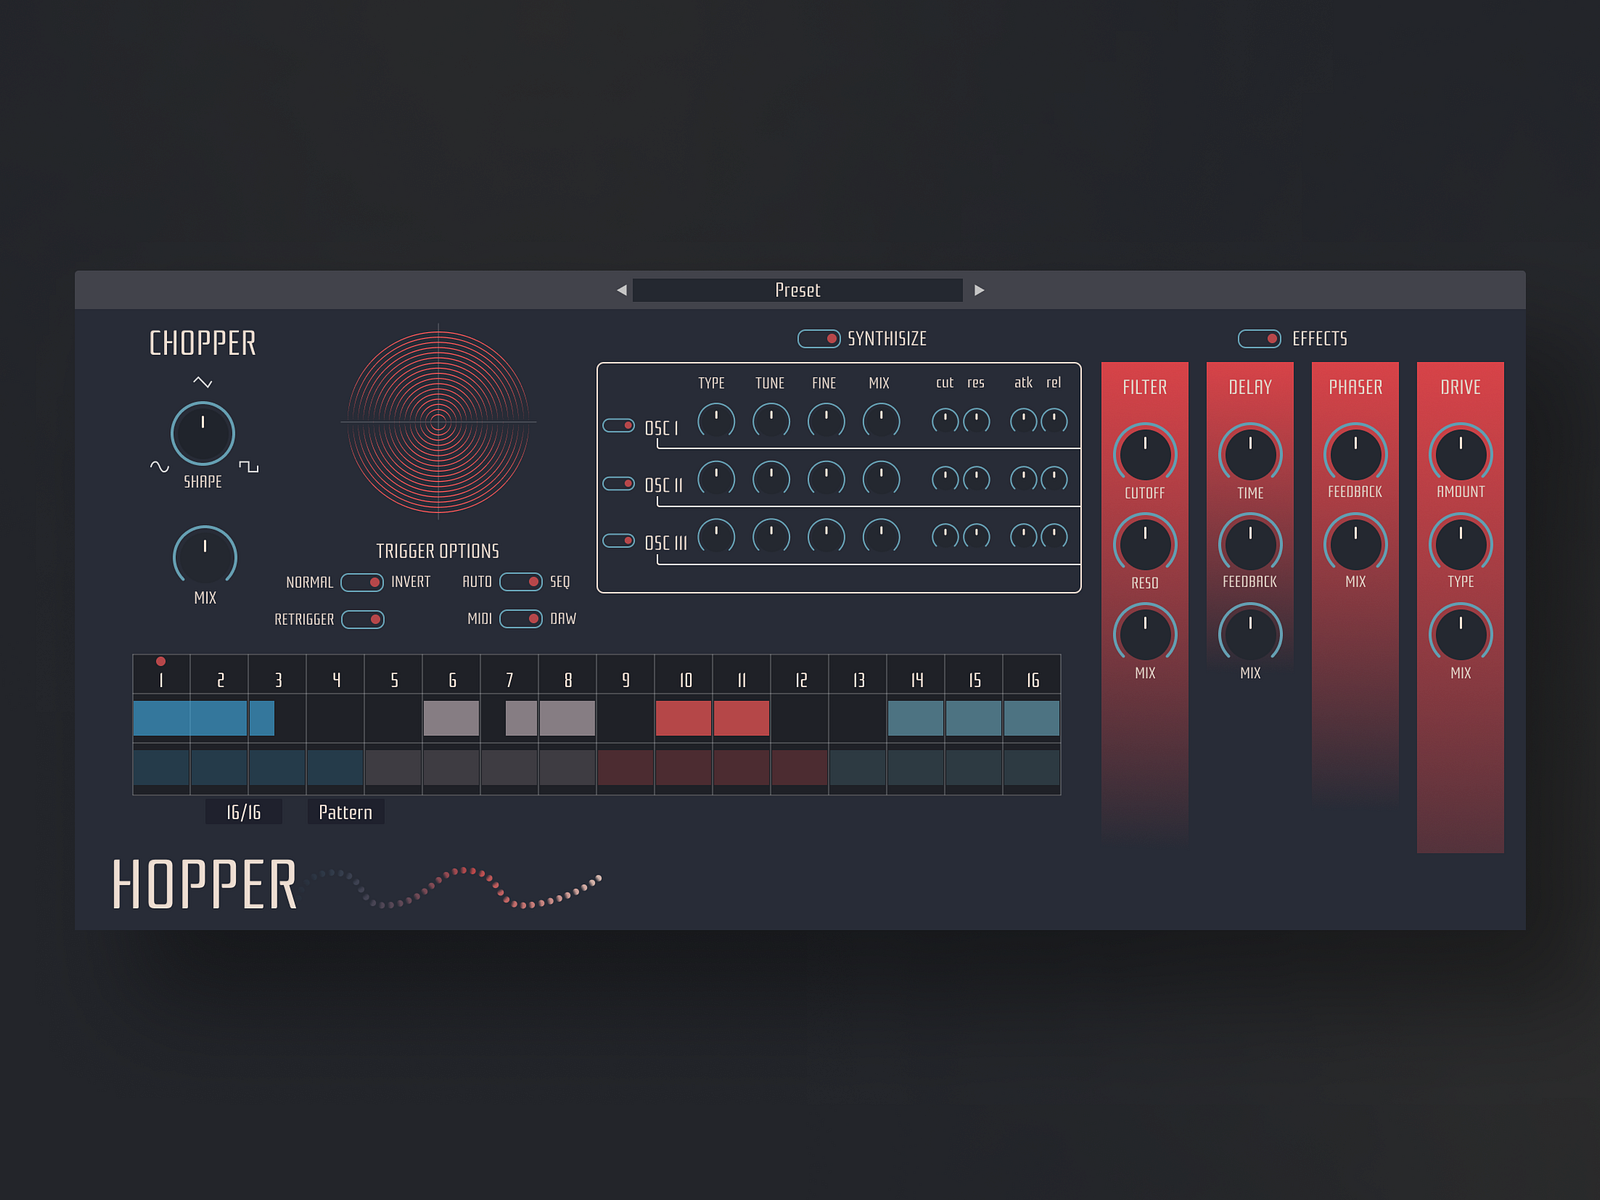Go to next preset with right arrow
Image resolution: width=1600 pixels, height=1200 pixels.
(979, 290)
